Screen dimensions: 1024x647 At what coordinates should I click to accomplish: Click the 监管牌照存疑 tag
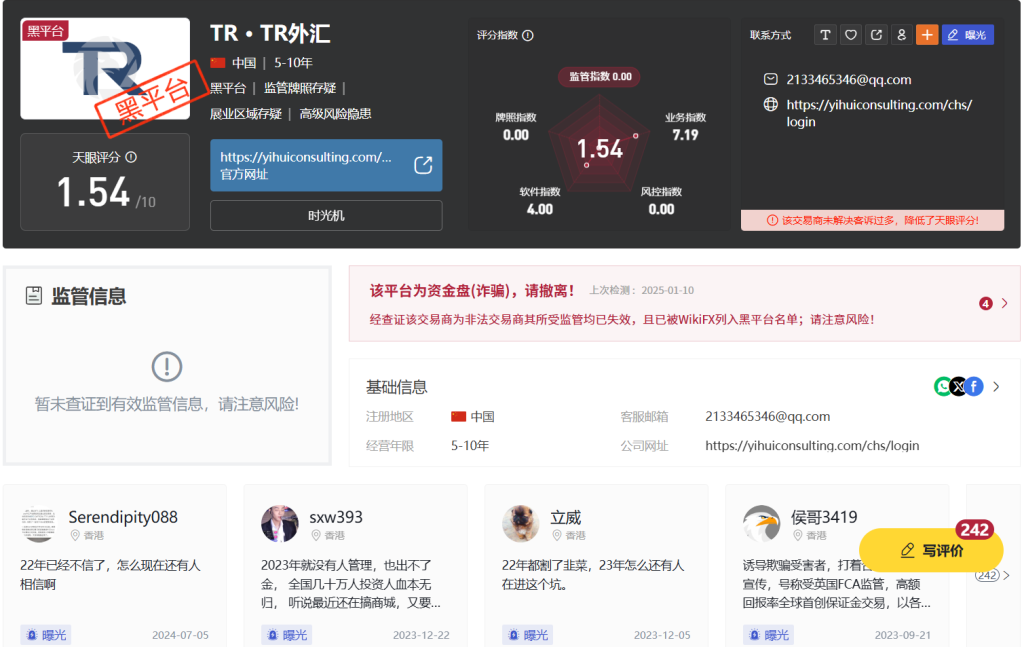pos(300,88)
